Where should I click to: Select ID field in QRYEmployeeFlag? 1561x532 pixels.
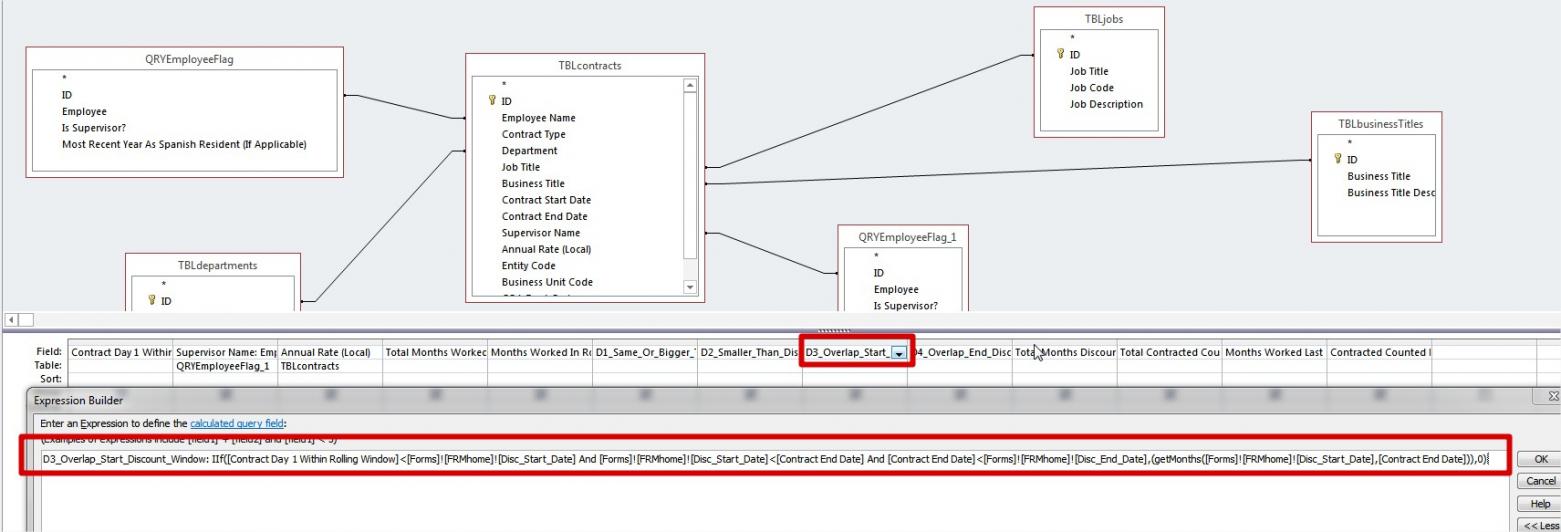click(66, 95)
